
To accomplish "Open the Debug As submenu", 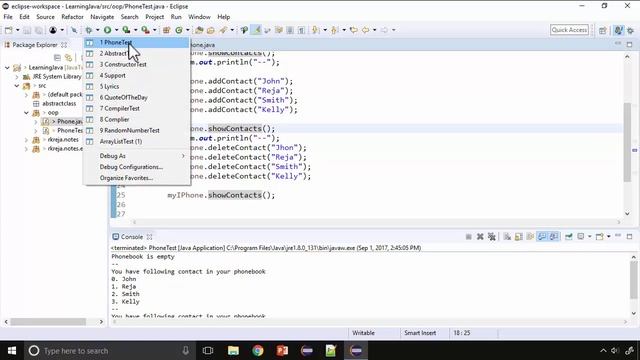I will click(x=137, y=156).
